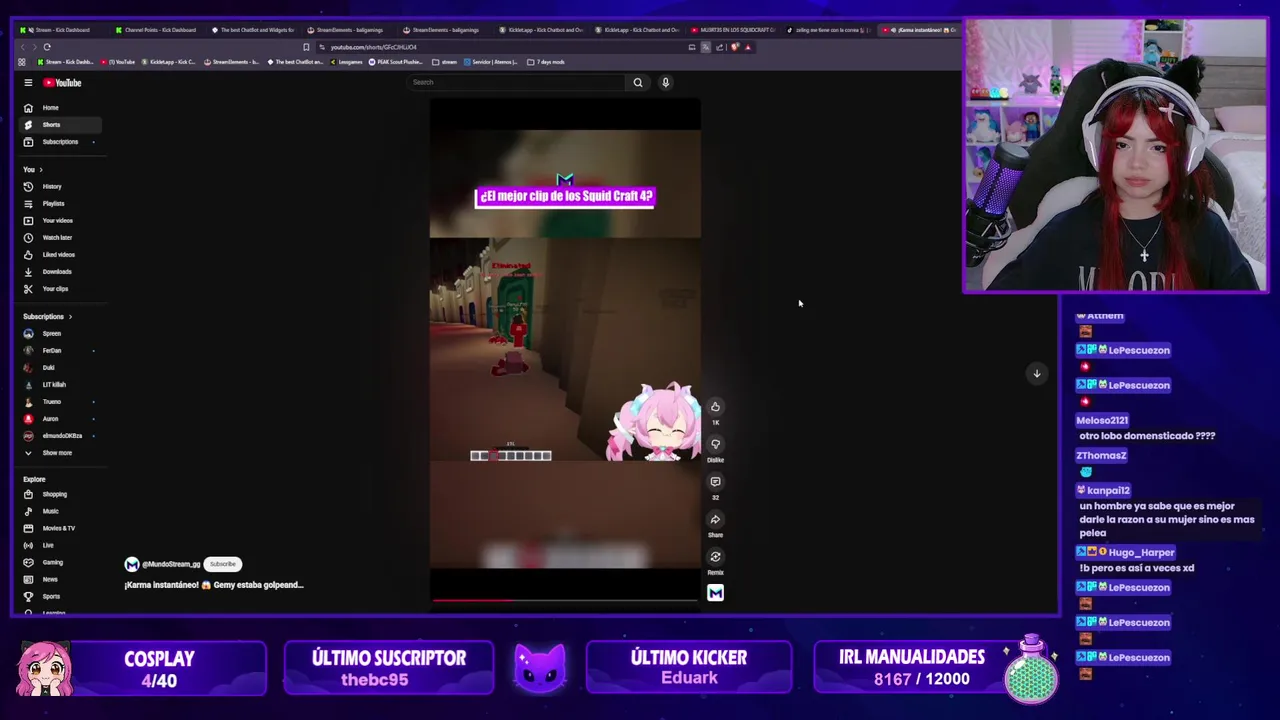Expand Show more subscriptions
This screenshot has width=1280, height=720.
60,453
